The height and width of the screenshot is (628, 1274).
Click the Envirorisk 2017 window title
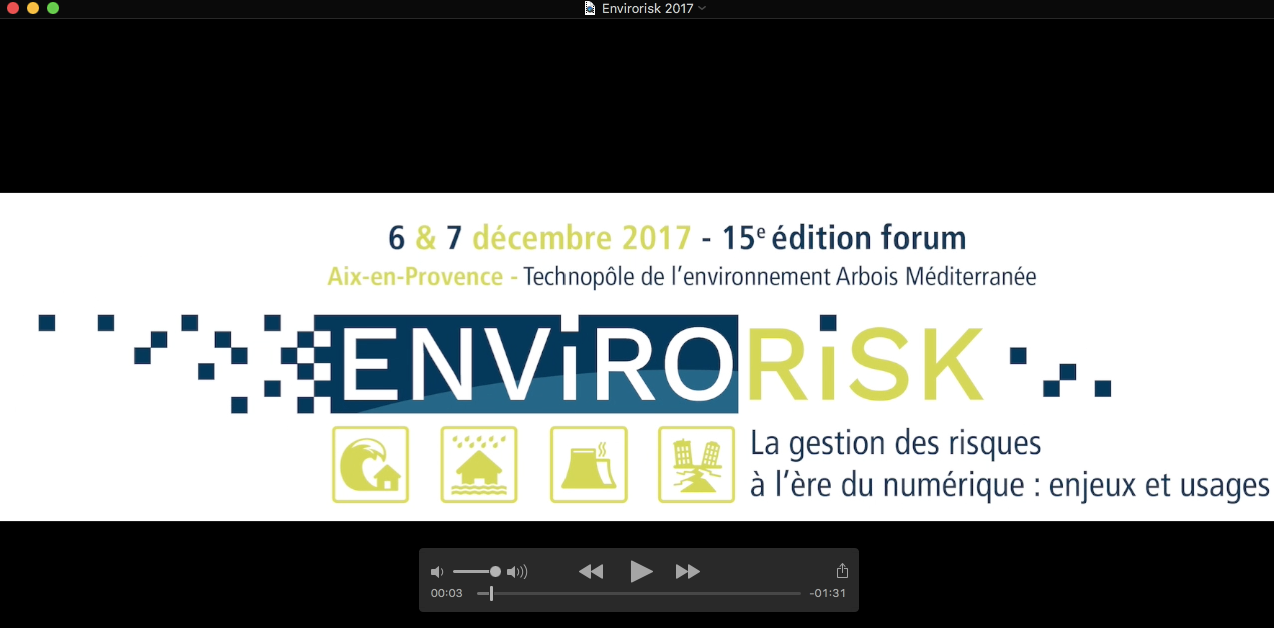647,8
